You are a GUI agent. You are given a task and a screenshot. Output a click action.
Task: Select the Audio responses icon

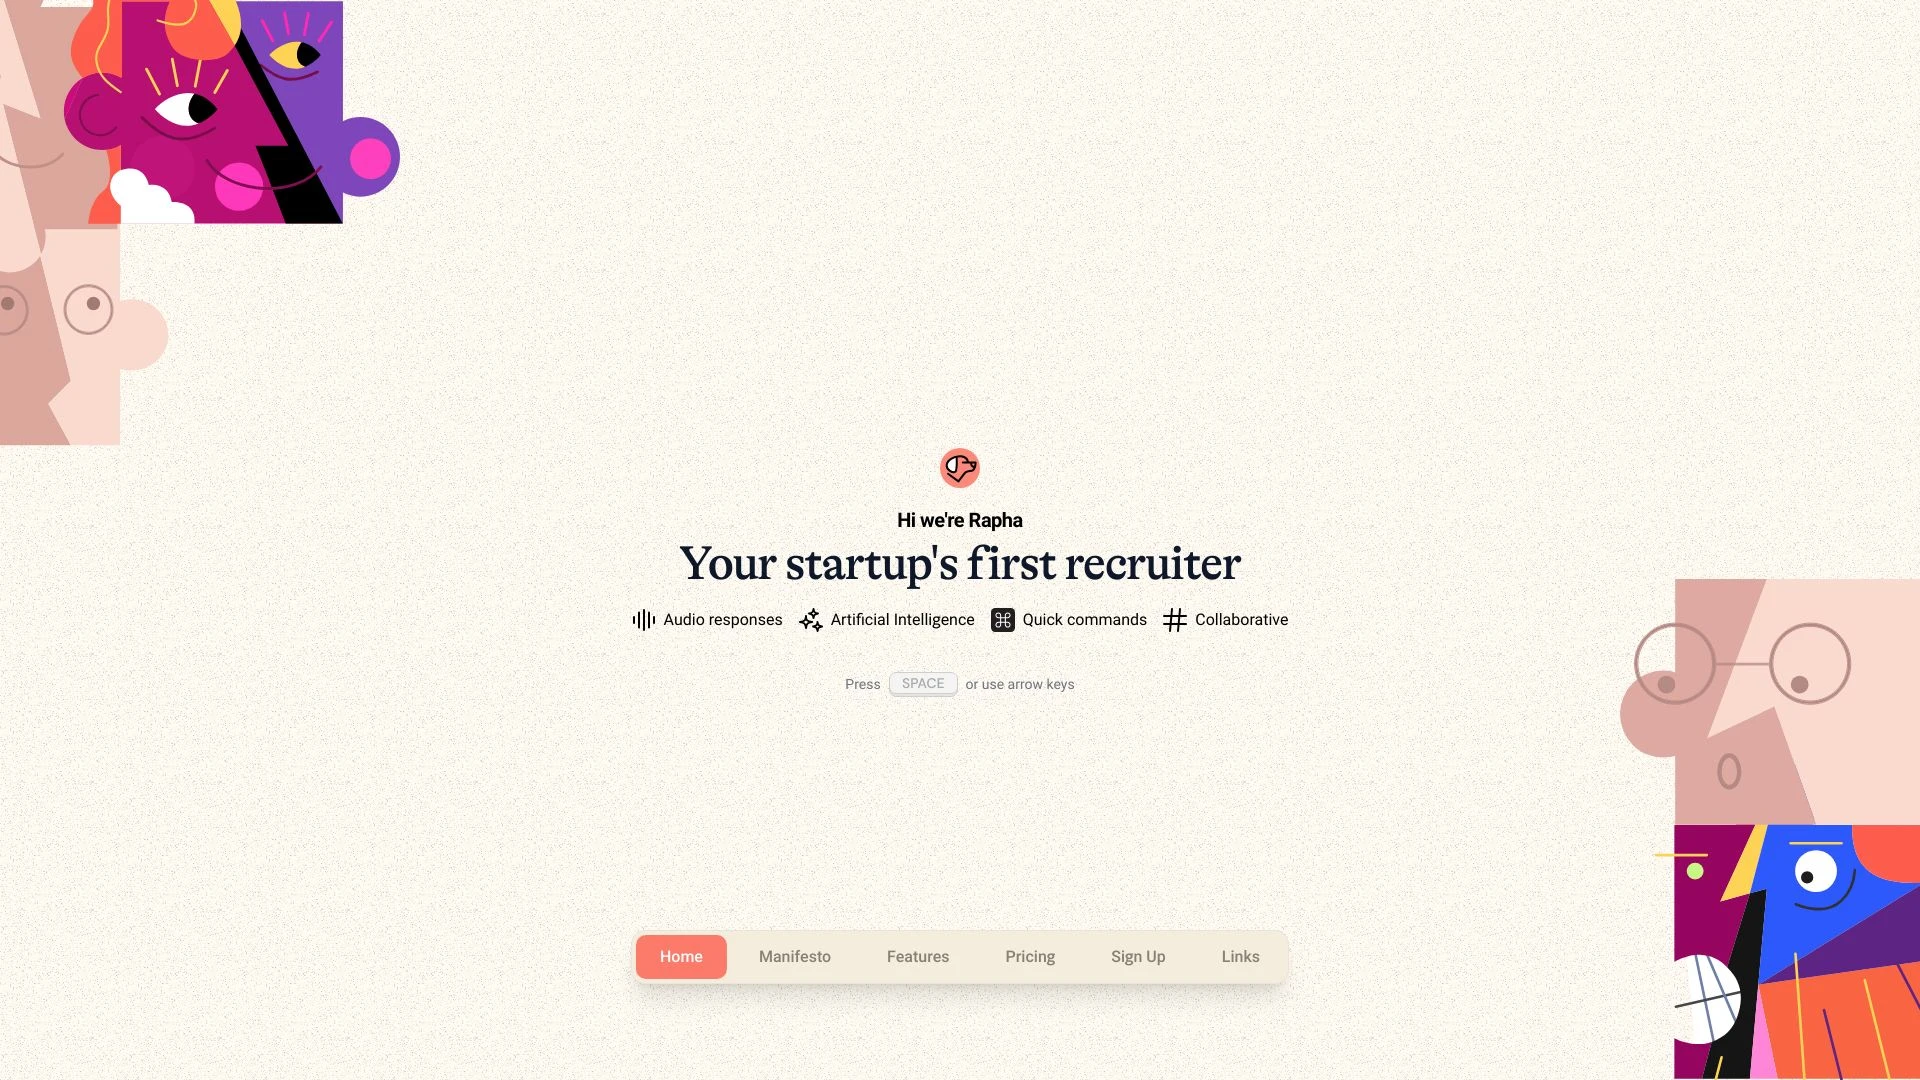(x=642, y=620)
